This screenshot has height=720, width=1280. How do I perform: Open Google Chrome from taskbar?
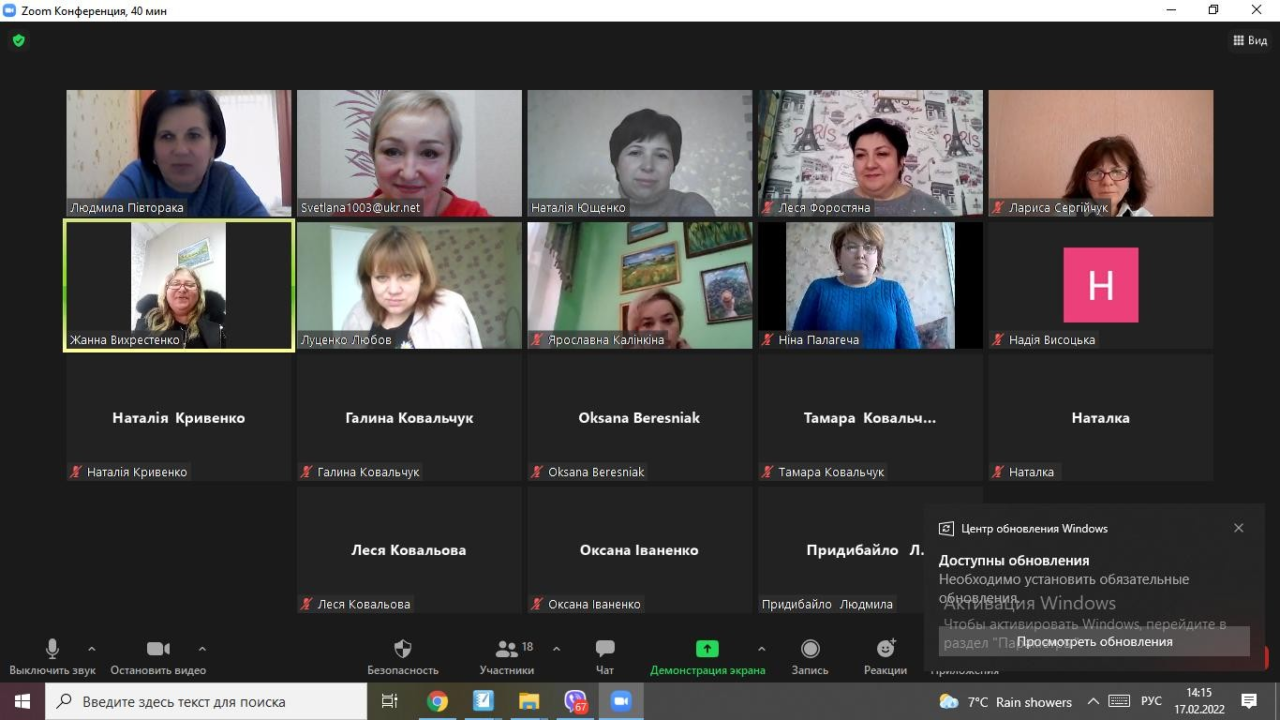[x=437, y=701]
